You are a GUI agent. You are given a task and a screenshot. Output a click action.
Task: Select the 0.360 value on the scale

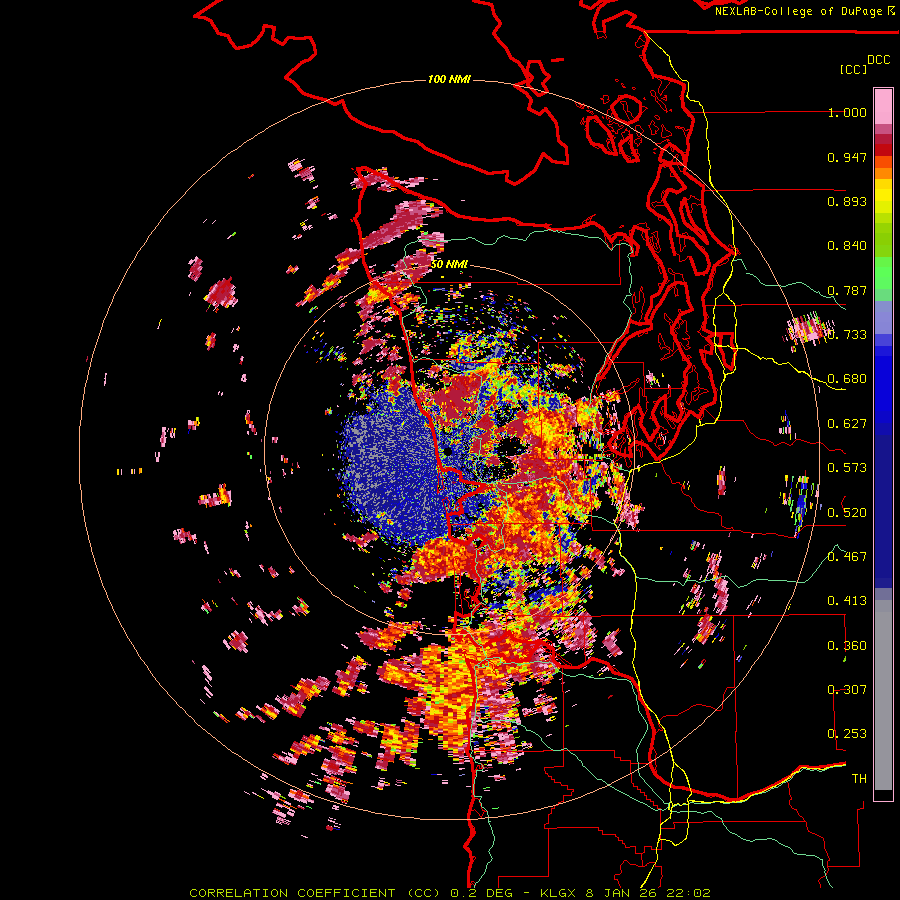coord(847,646)
